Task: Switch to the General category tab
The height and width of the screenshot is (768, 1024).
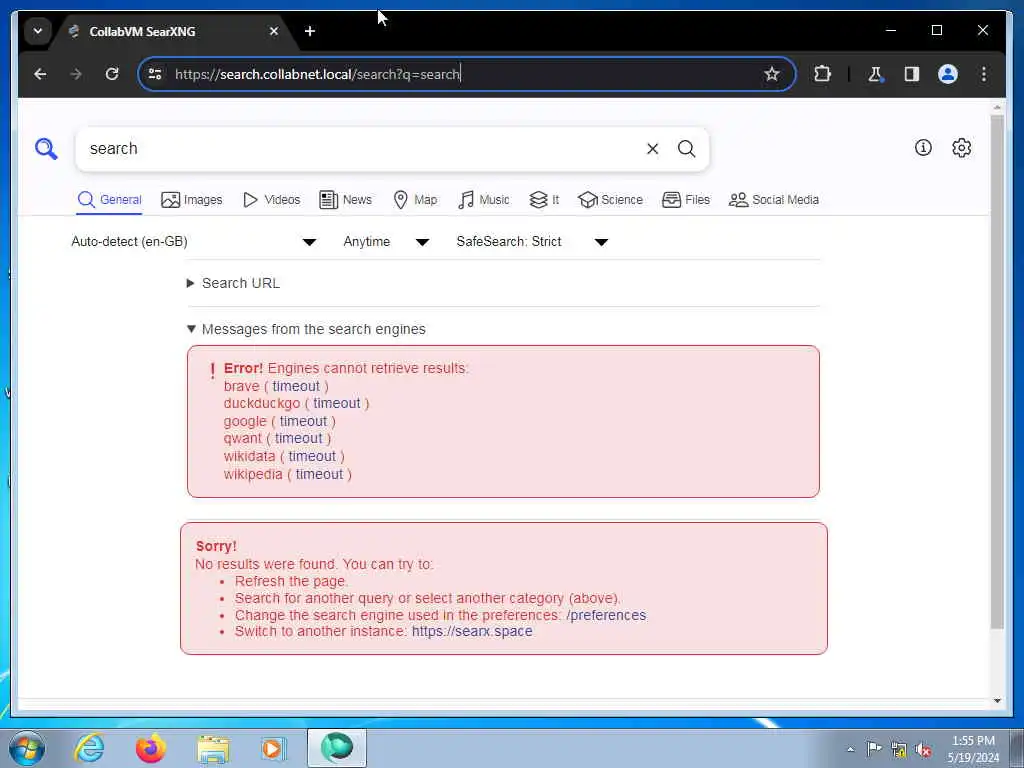Action: point(109,200)
